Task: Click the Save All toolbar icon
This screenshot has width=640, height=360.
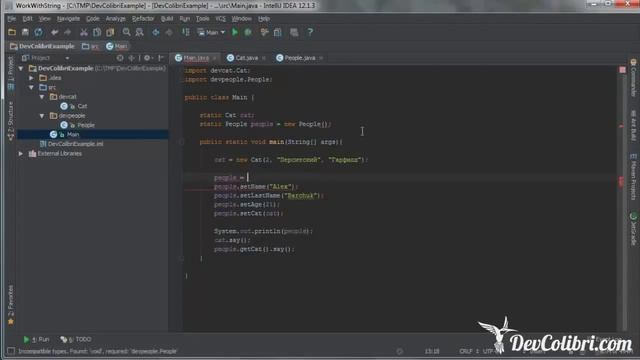Action: coord(25,32)
